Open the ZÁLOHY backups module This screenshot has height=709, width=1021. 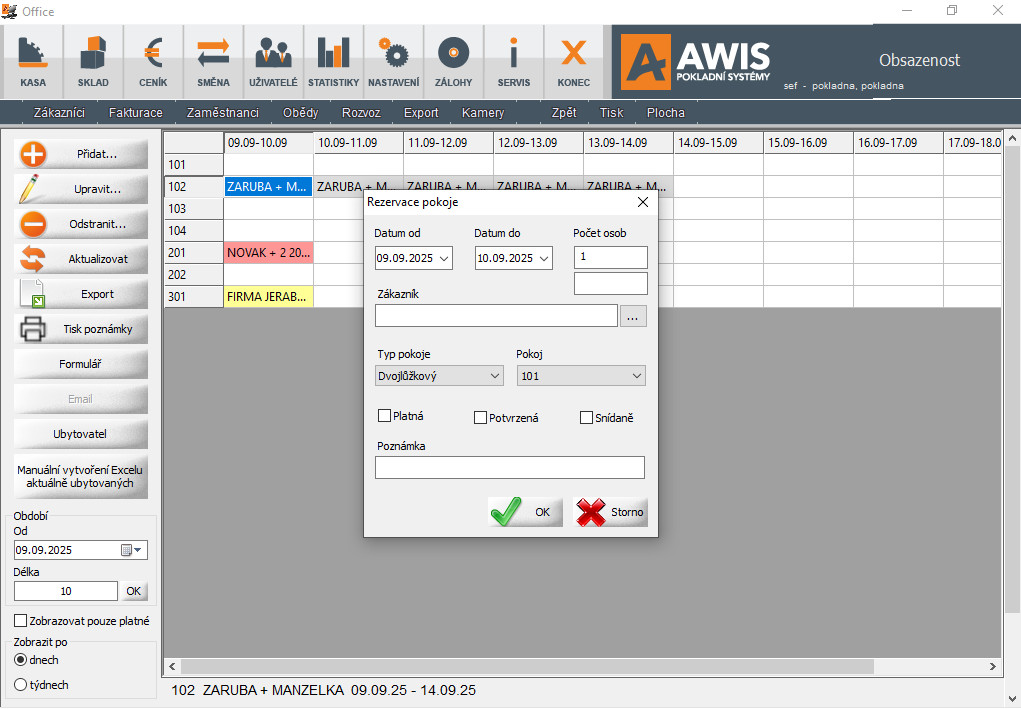pos(453,62)
